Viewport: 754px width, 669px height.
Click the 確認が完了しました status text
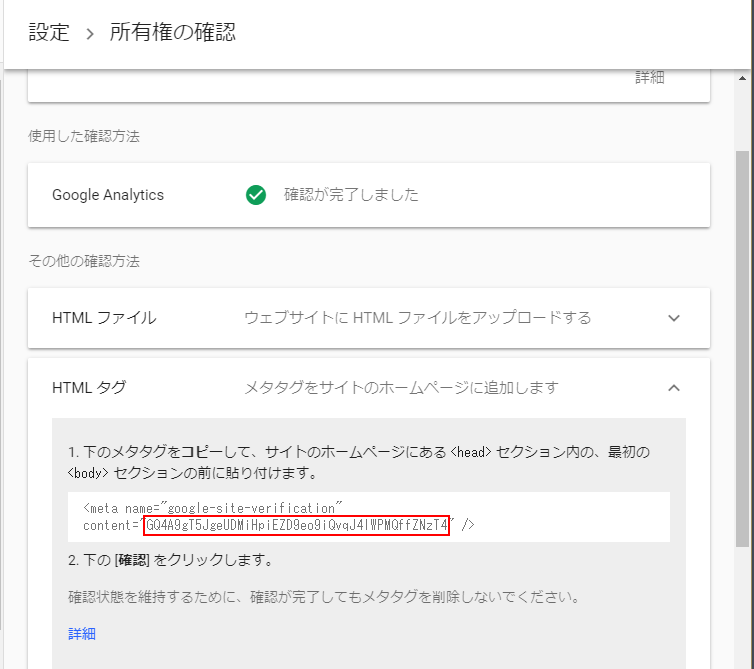click(351, 195)
